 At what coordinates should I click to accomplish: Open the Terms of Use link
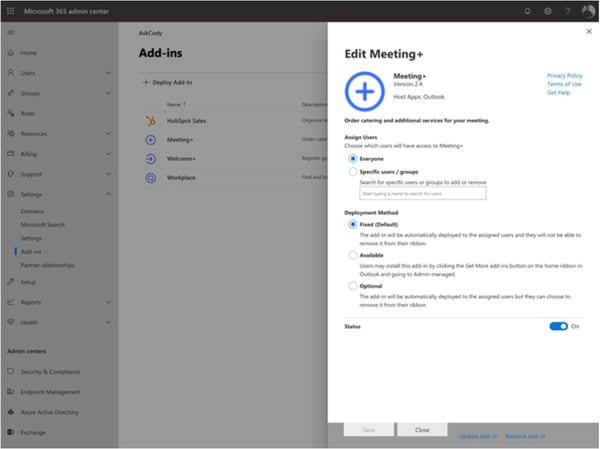(x=564, y=84)
